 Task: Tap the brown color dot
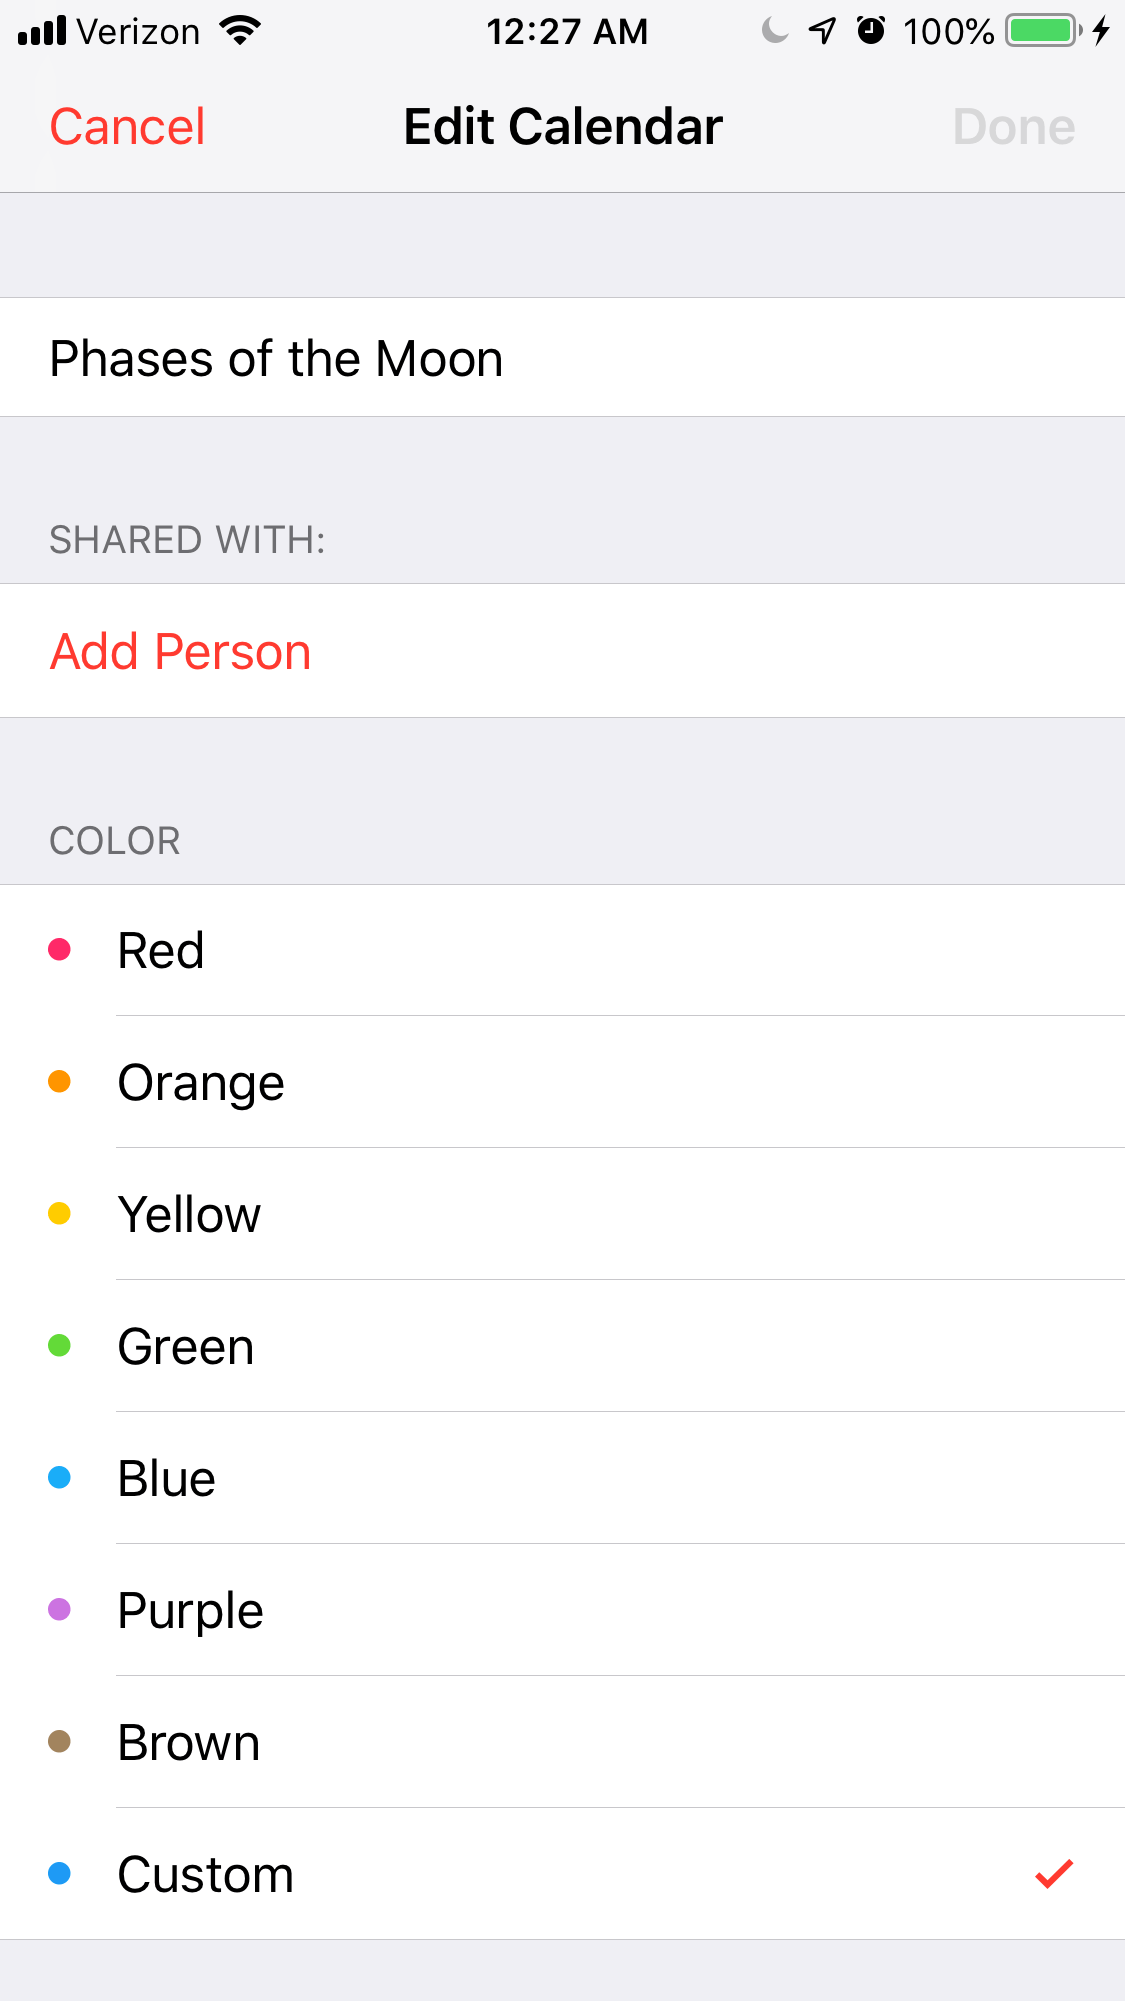point(60,1742)
